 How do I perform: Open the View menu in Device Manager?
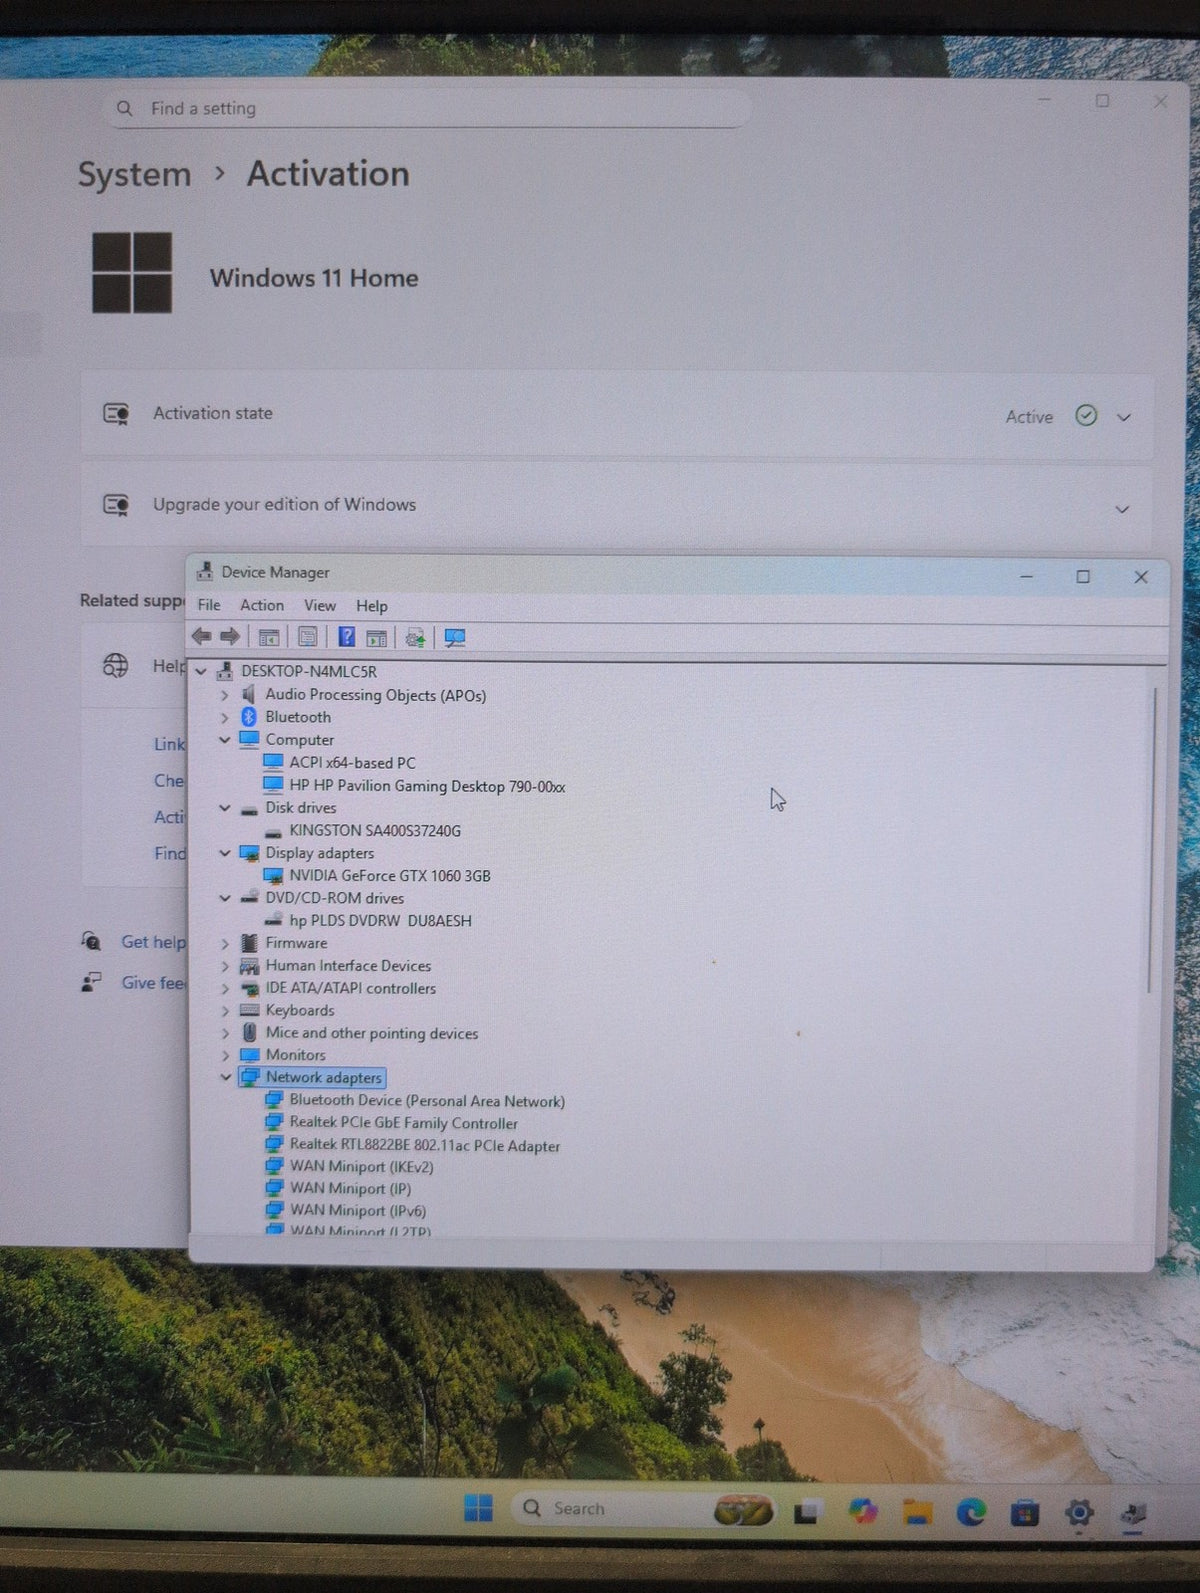320,605
